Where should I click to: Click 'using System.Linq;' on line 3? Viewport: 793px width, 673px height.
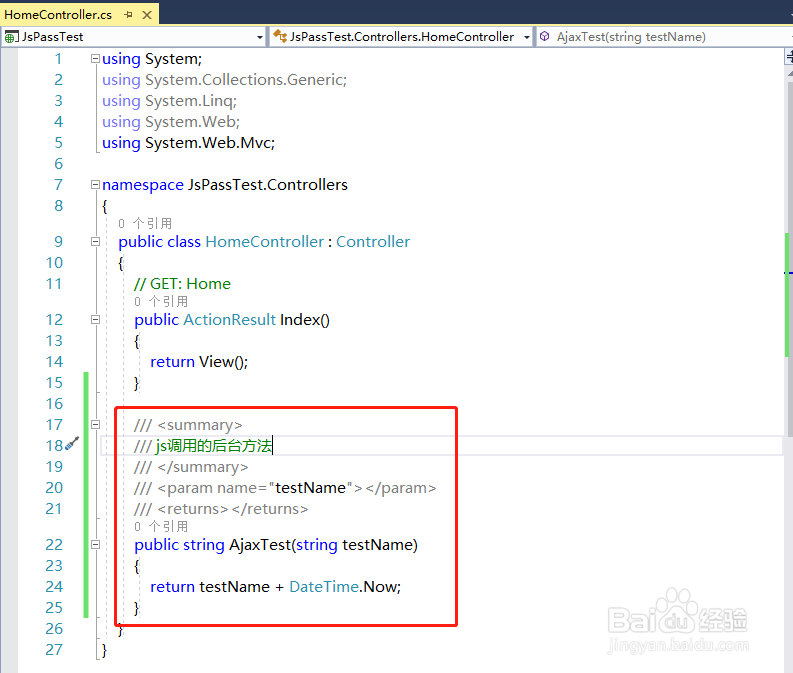coord(169,101)
